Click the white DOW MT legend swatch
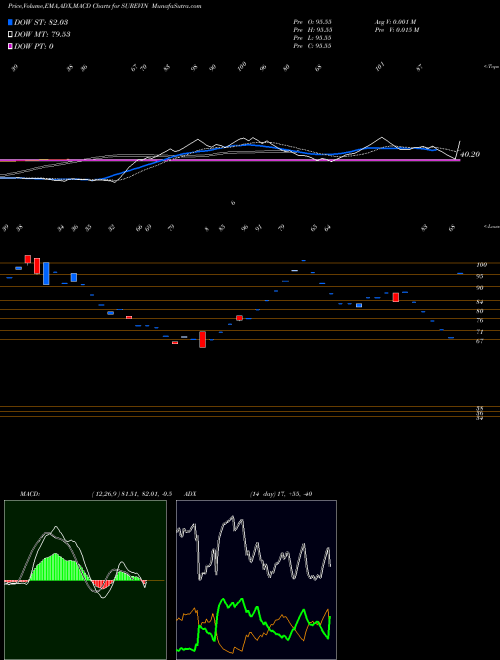This screenshot has width=500, height=660. [x=10, y=35]
